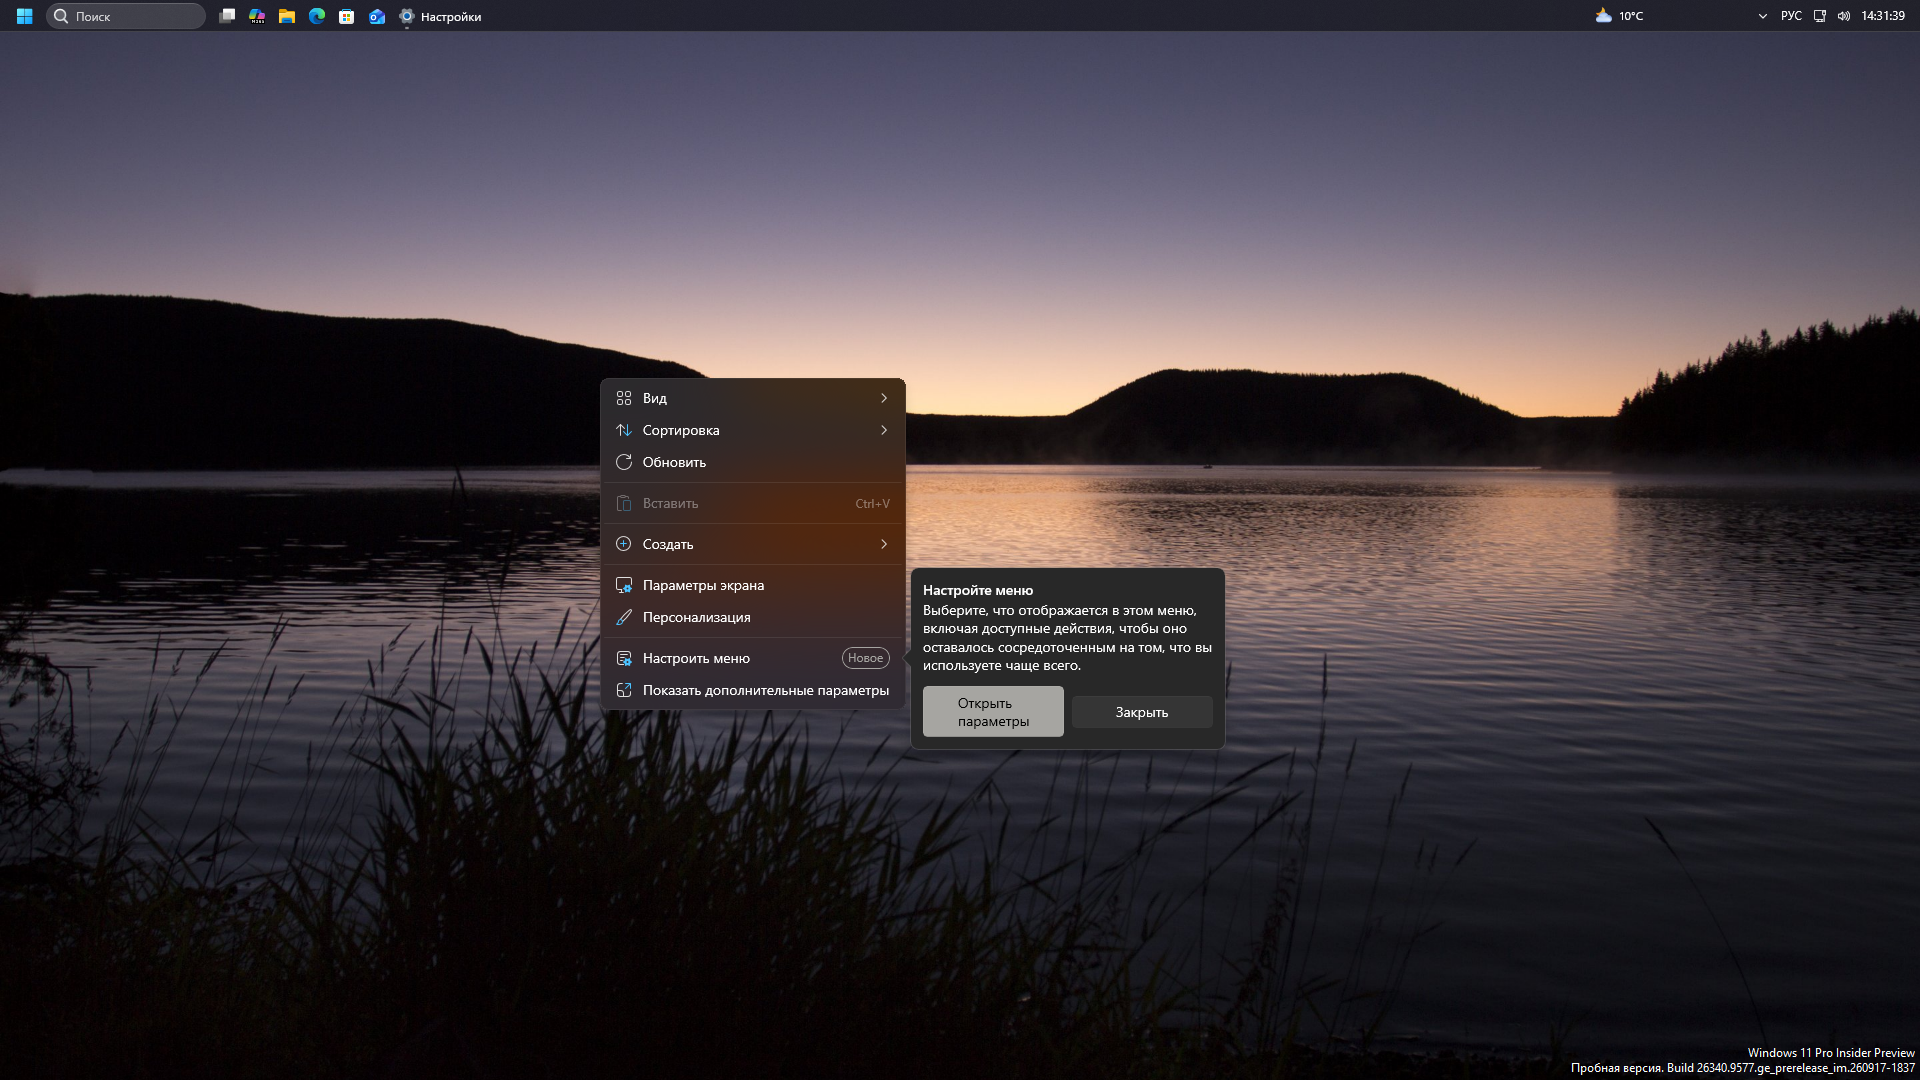Launch Microsoft Edge from the taskbar
This screenshot has height=1080, width=1920.
point(317,16)
